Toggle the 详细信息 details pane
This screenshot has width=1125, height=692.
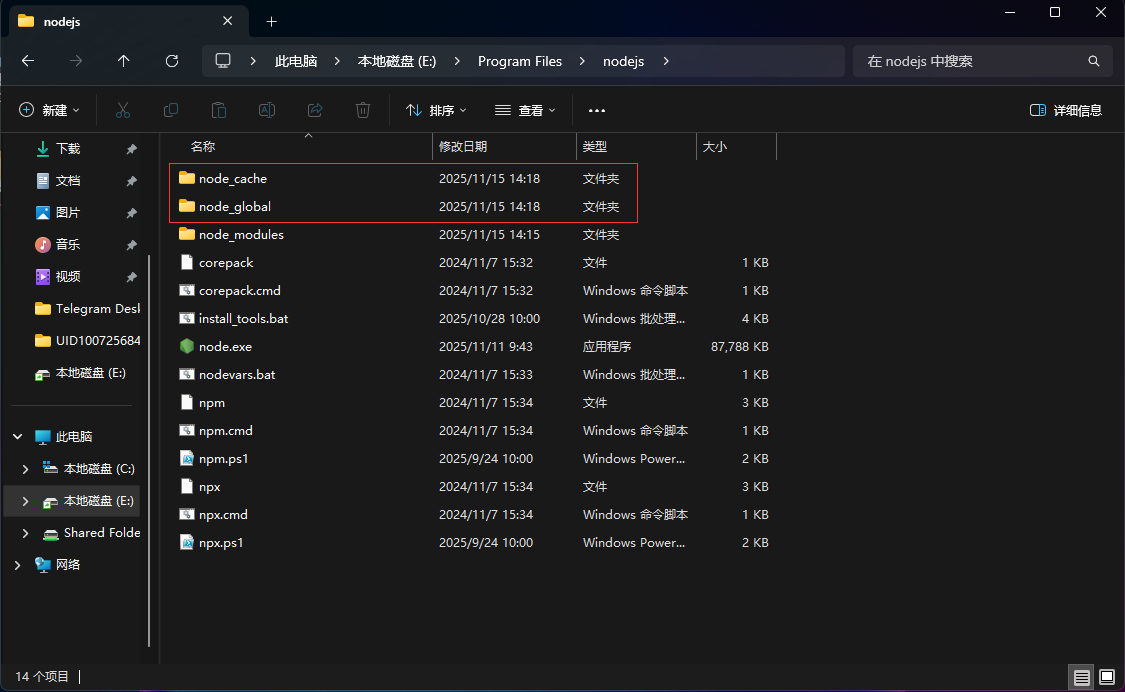[x=1066, y=110]
